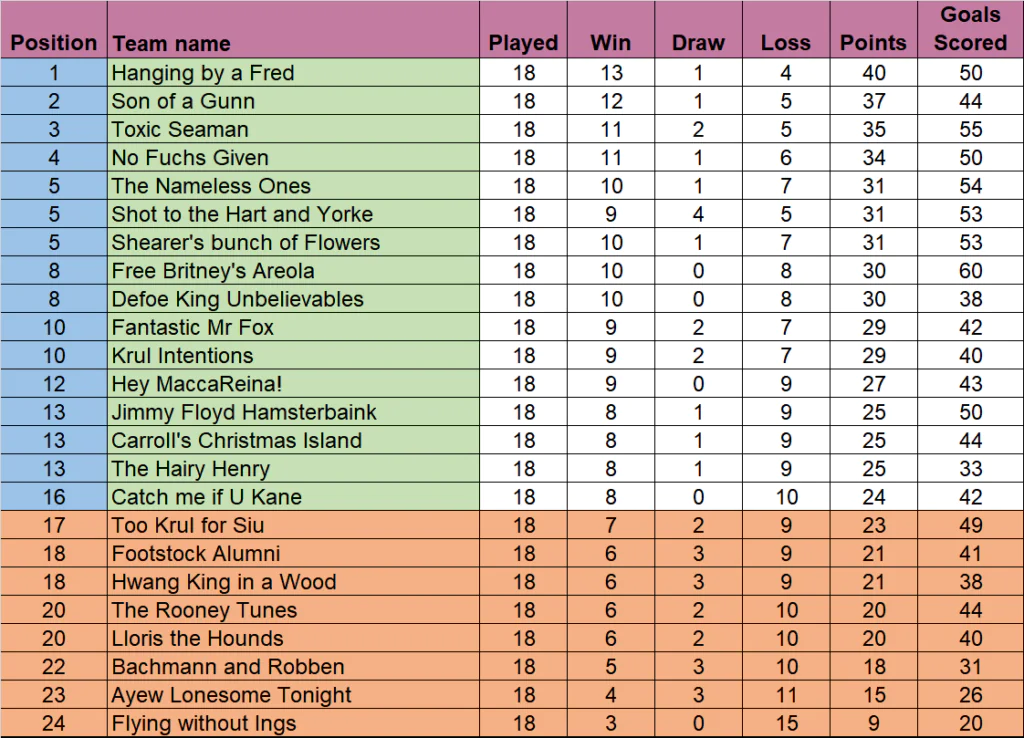This screenshot has height=738, width=1024.
Task: Select win value 13 in first row
Action: pyautogui.click(x=611, y=72)
